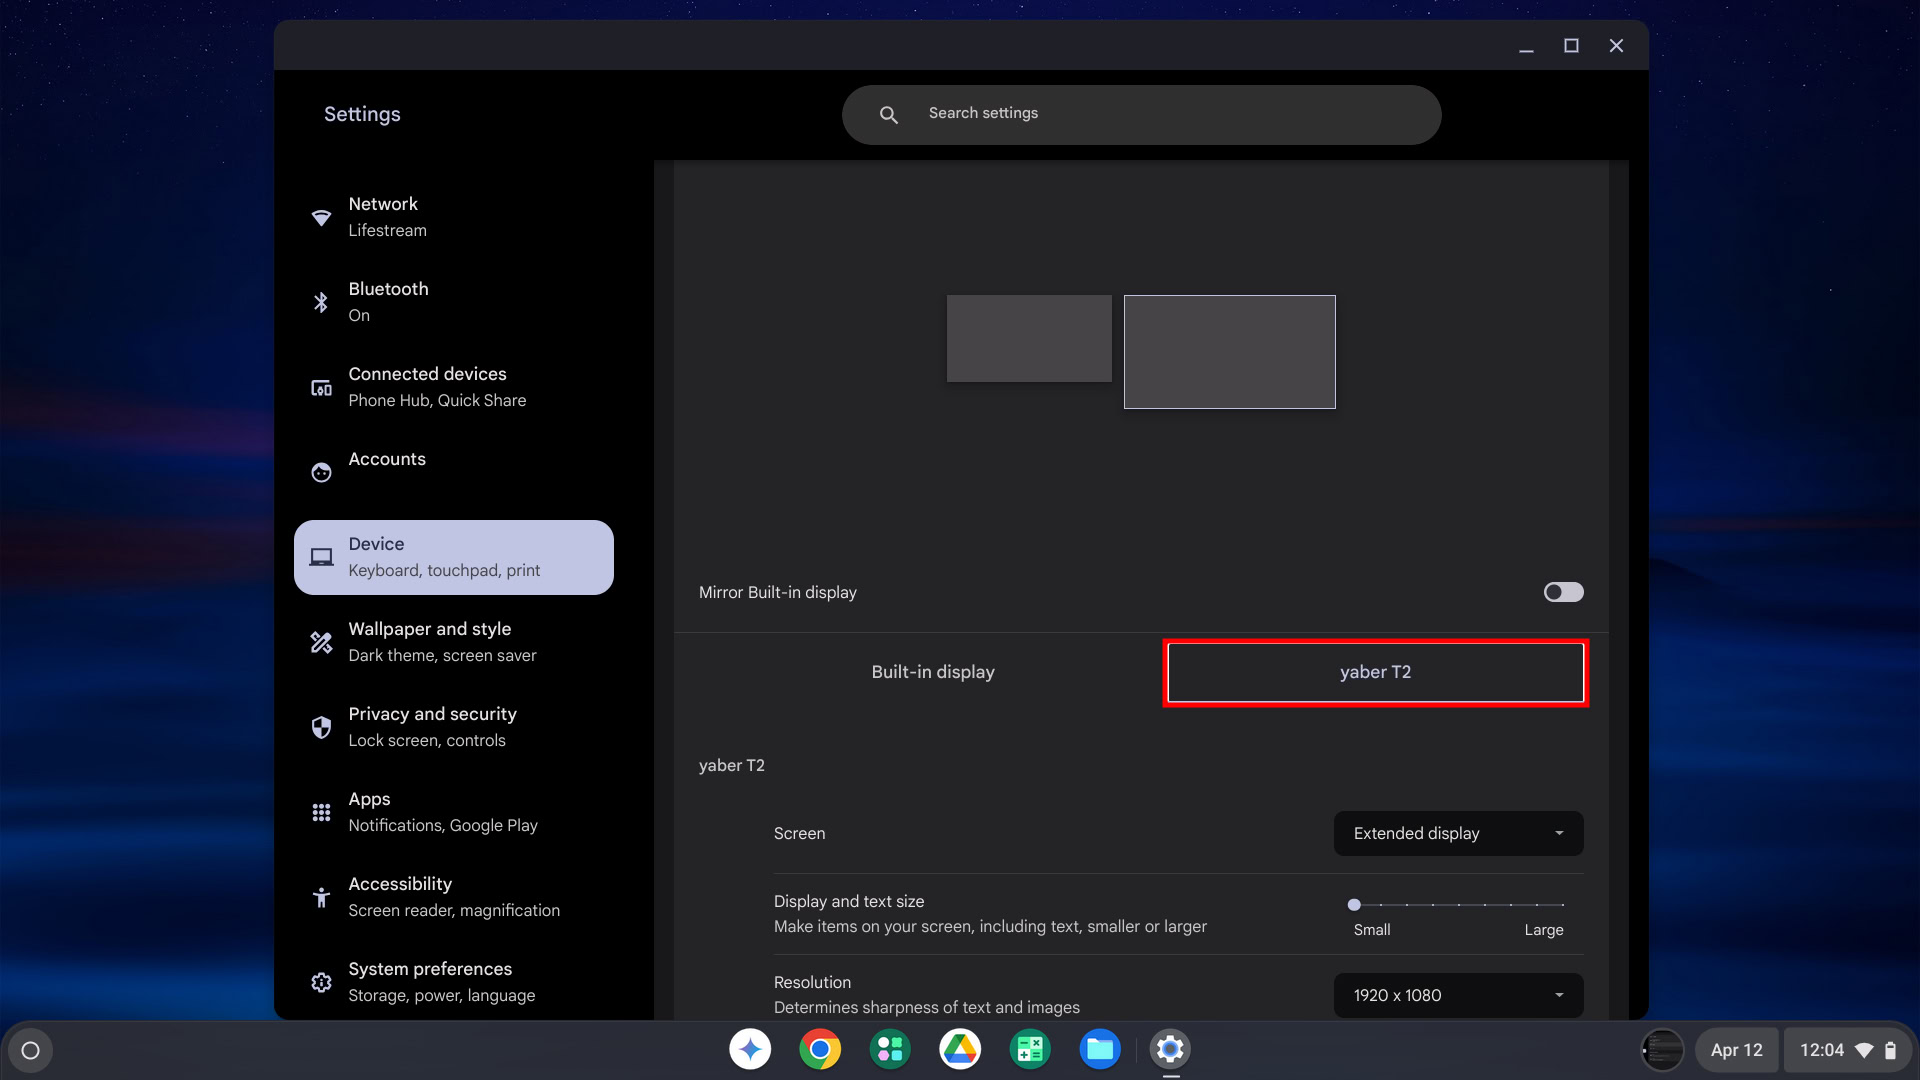This screenshot has width=1920, height=1080.
Task: Select the yaber T2 tab
Action: tap(1375, 672)
